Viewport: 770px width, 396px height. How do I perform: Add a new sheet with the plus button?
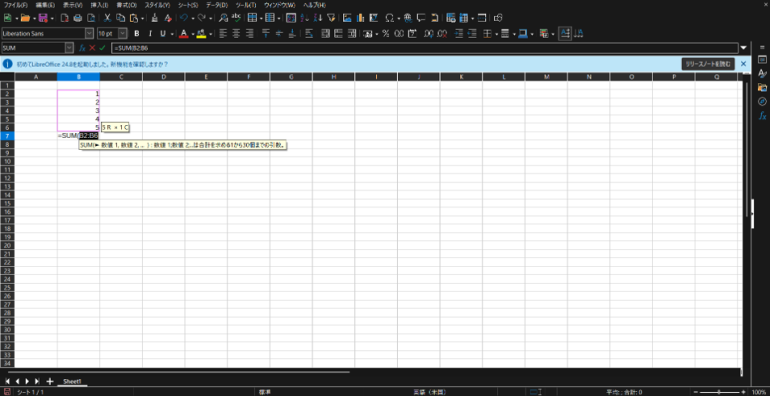(x=50, y=381)
